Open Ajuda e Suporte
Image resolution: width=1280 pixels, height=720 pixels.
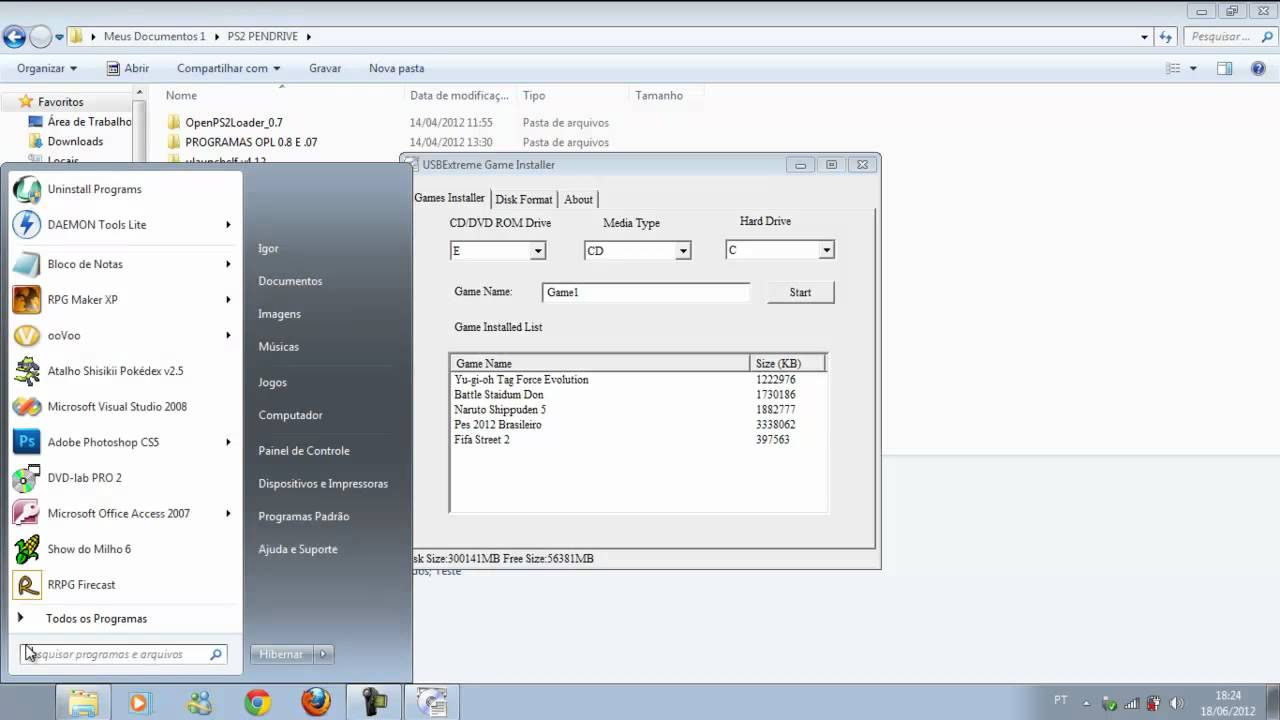(298, 549)
